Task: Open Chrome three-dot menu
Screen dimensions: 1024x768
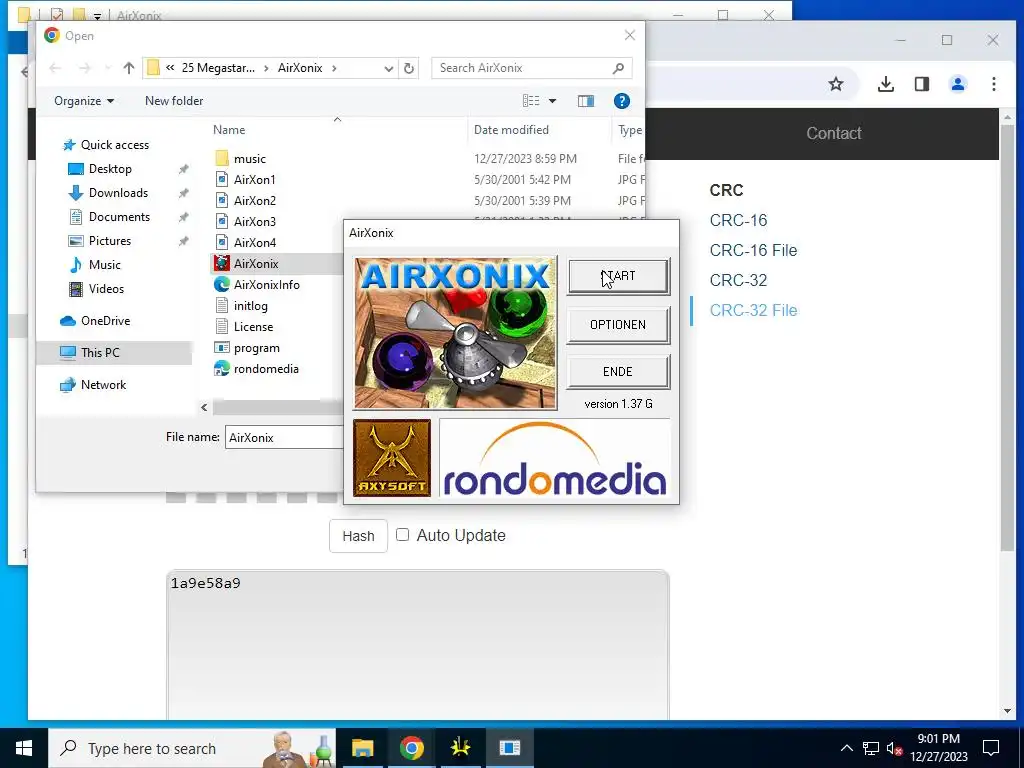Action: [x=993, y=84]
